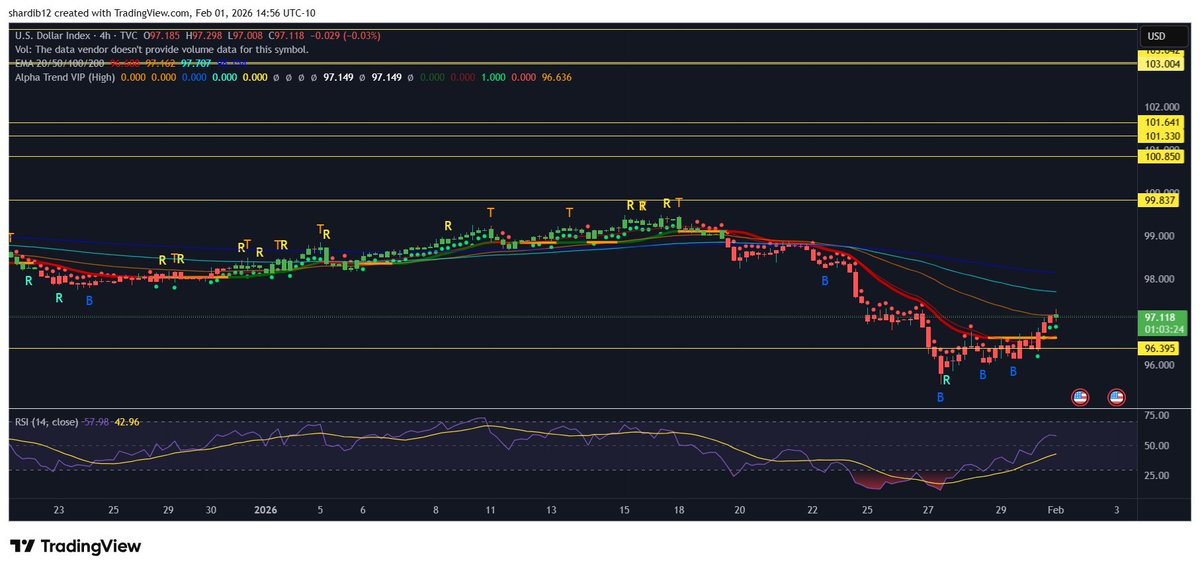Open the USD currency selector
This screenshot has height=571, width=1200.
click(x=1164, y=37)
